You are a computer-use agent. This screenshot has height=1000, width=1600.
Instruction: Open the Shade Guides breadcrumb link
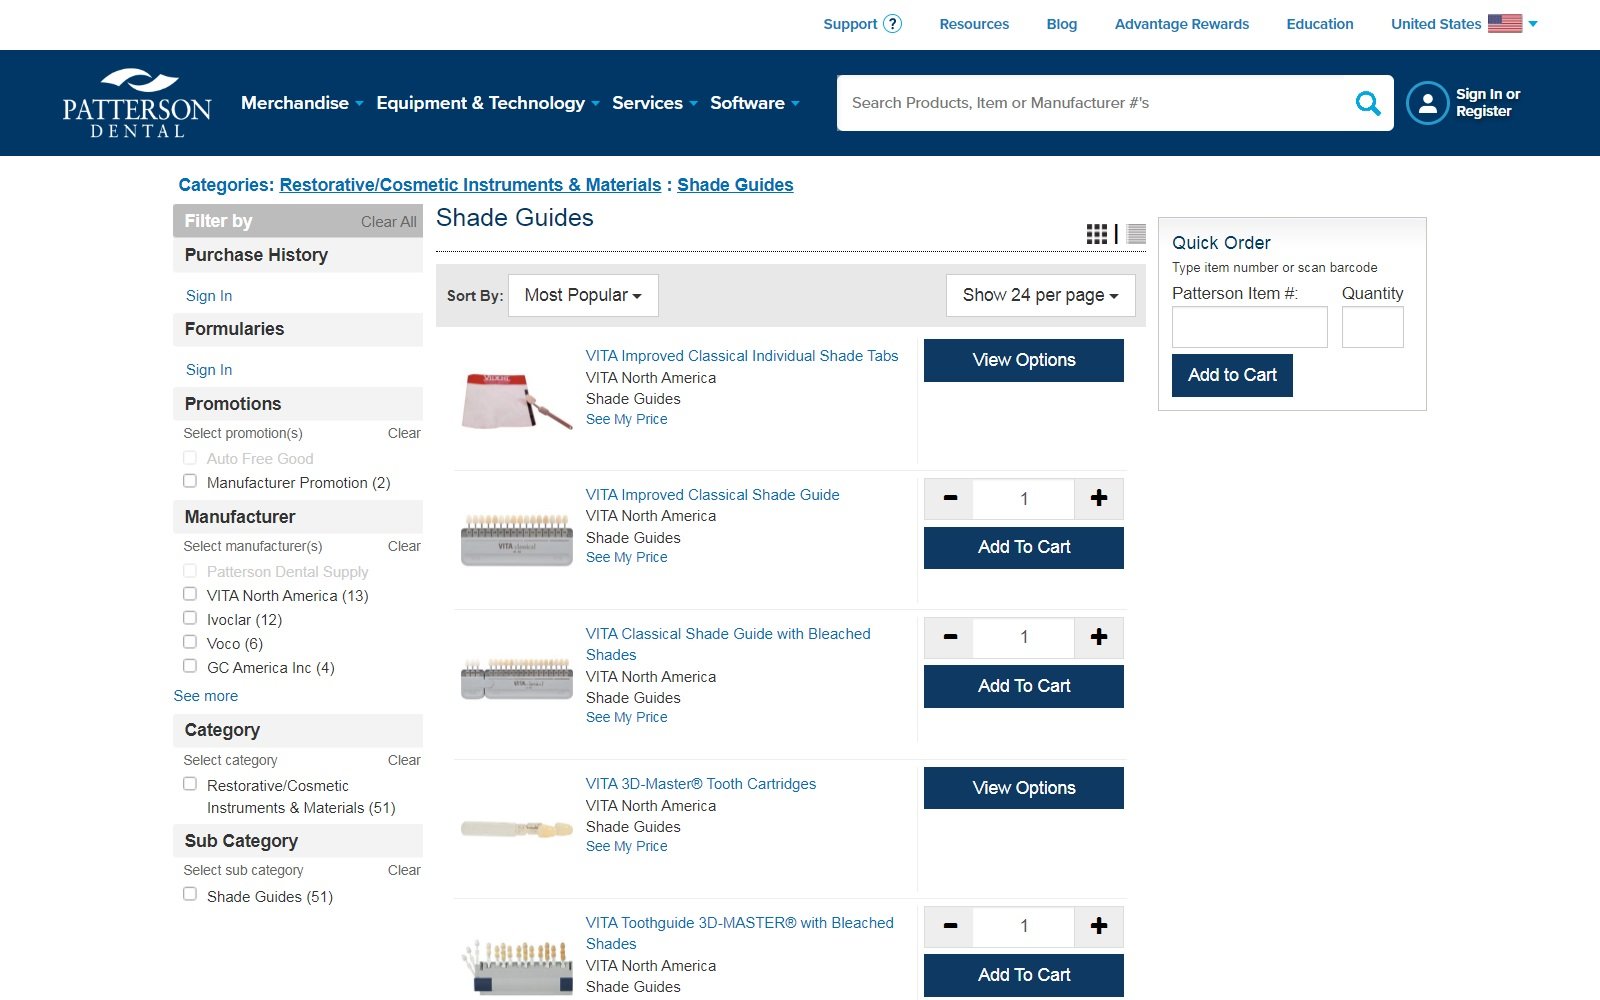[735, 185]
